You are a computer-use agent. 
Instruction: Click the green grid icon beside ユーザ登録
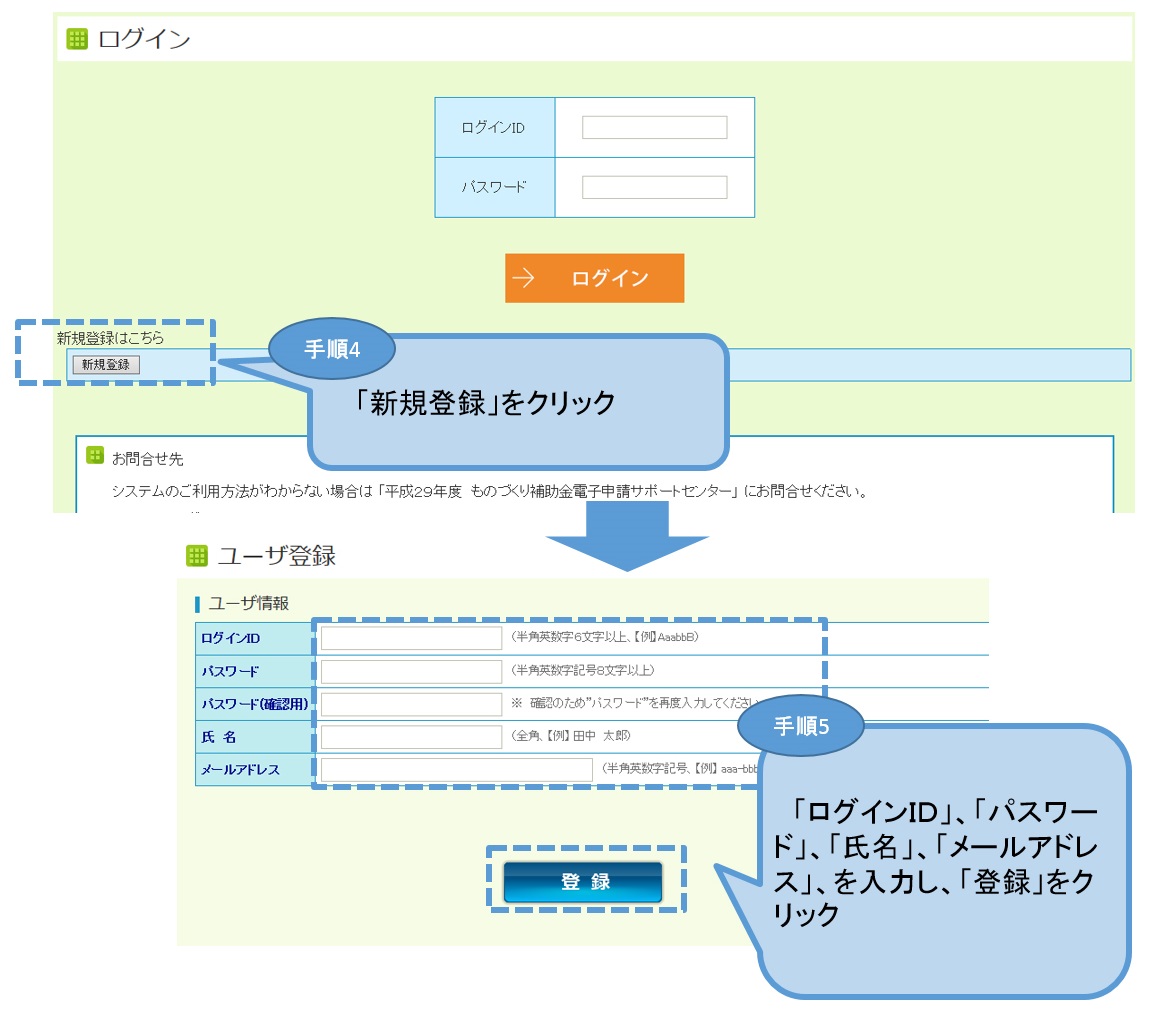197,555
